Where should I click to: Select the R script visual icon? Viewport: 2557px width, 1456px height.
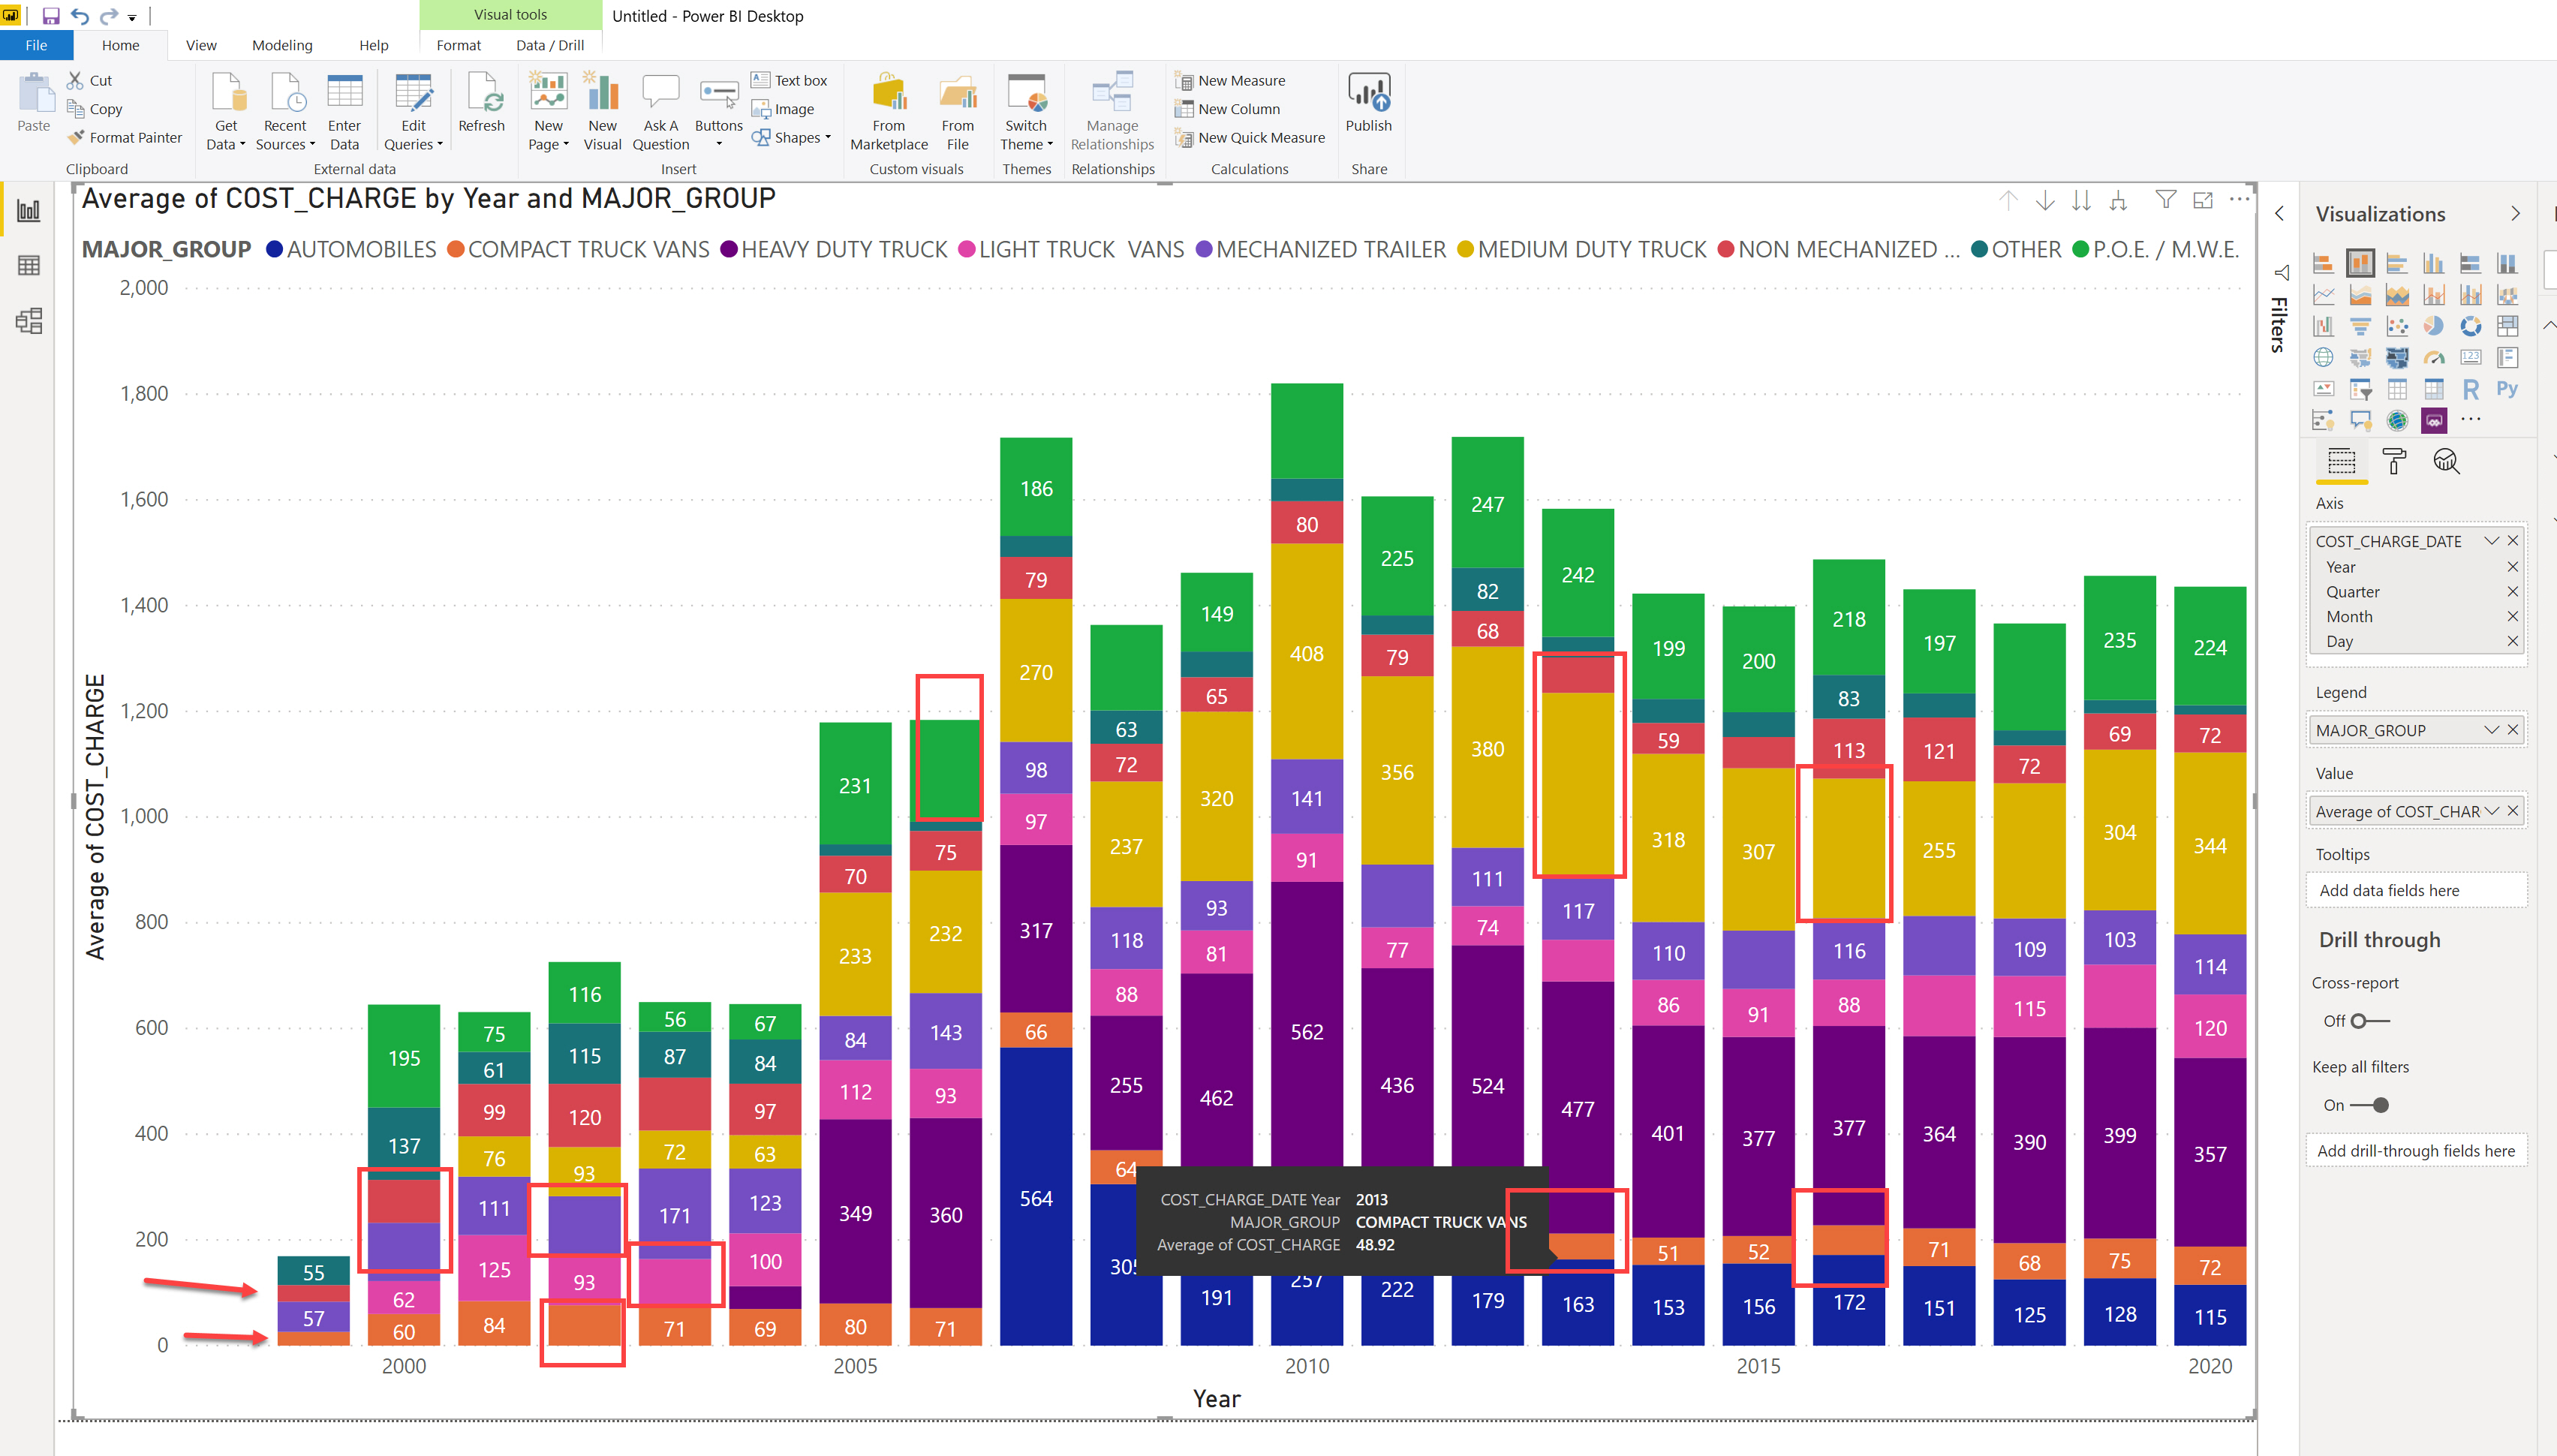pos(2470,389)
